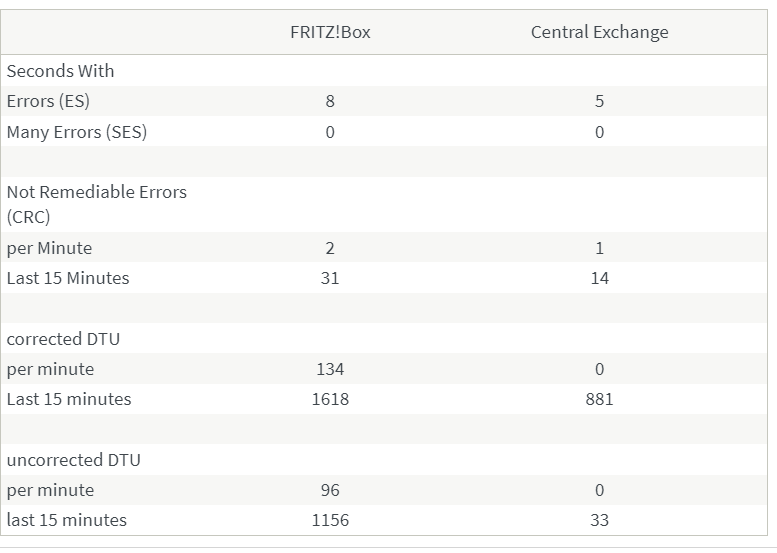Select the corrected DTU heading

click(63, 339)
